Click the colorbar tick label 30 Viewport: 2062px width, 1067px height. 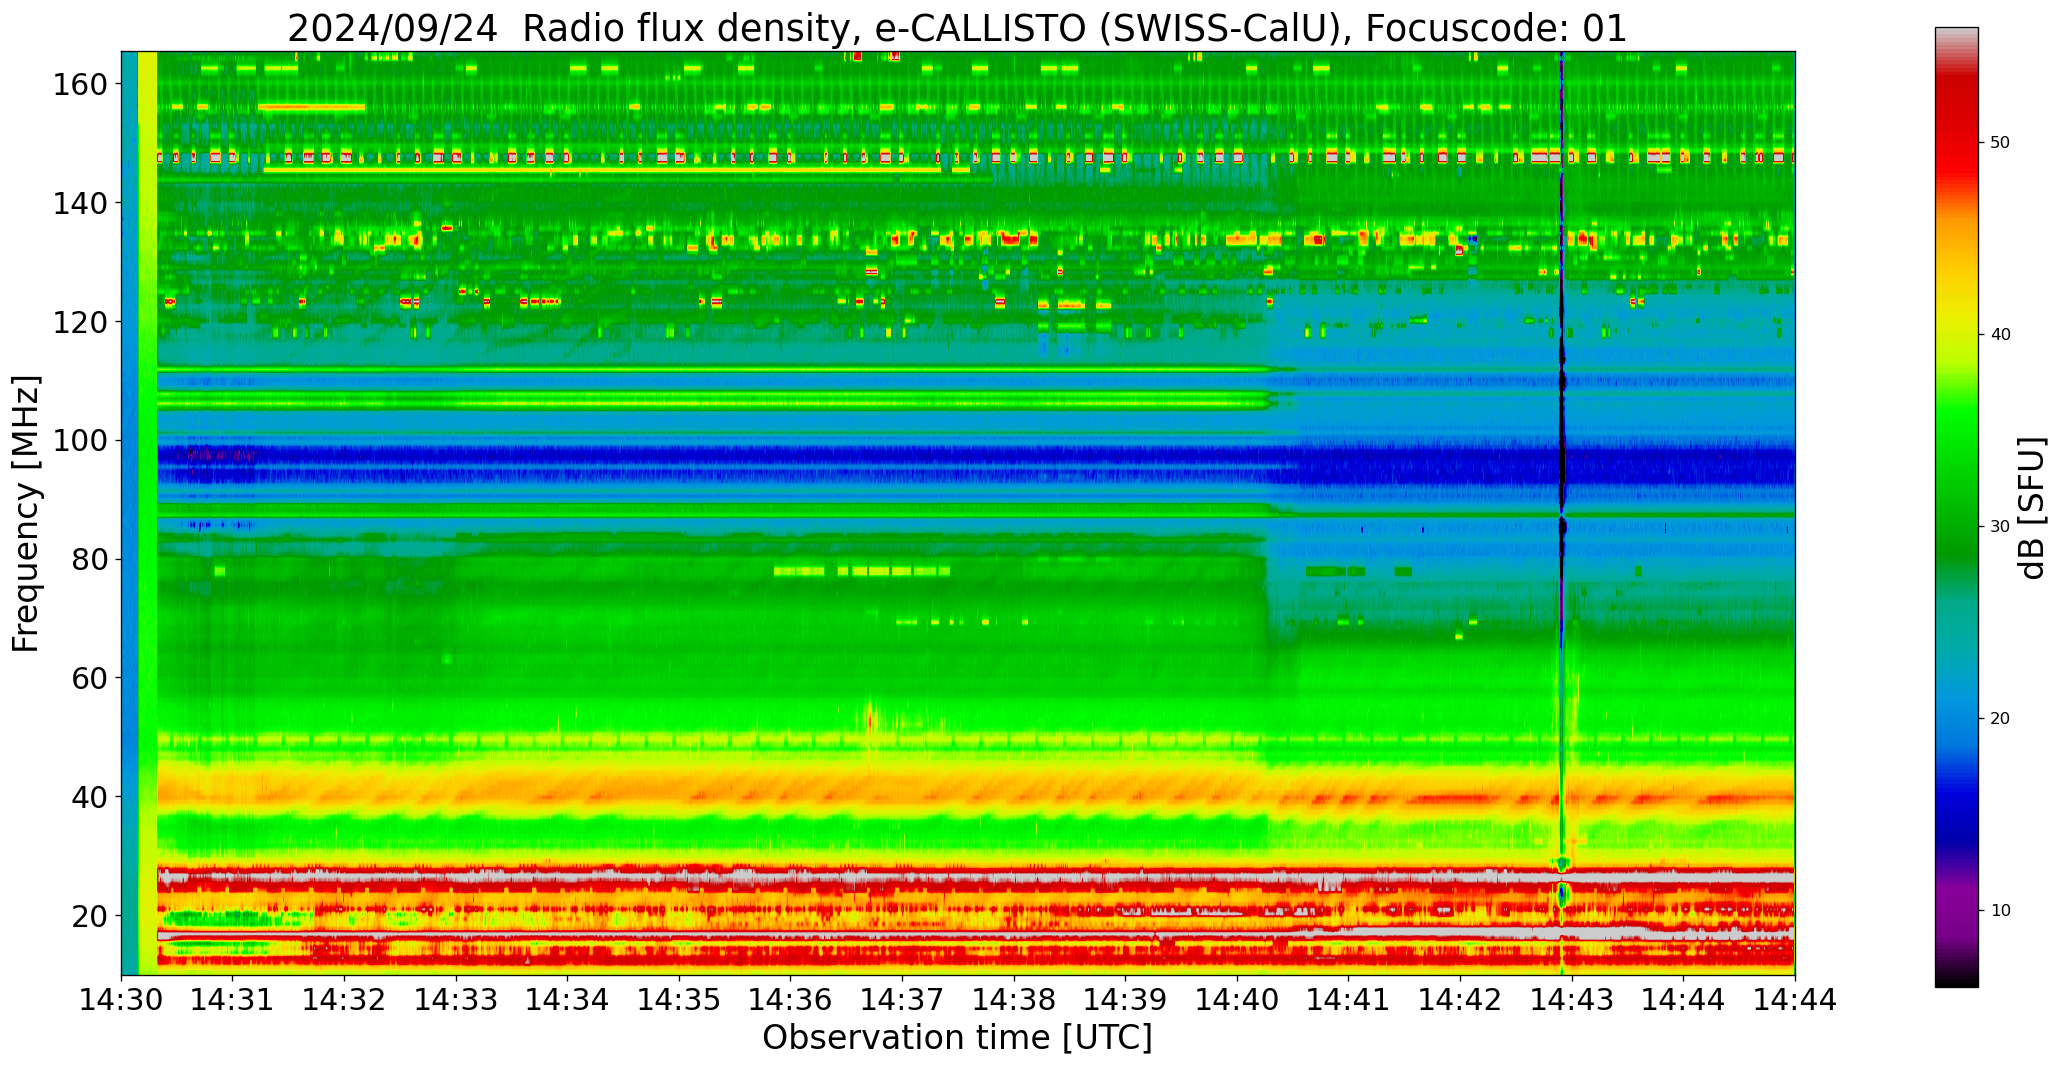(x=2000, y=526)
